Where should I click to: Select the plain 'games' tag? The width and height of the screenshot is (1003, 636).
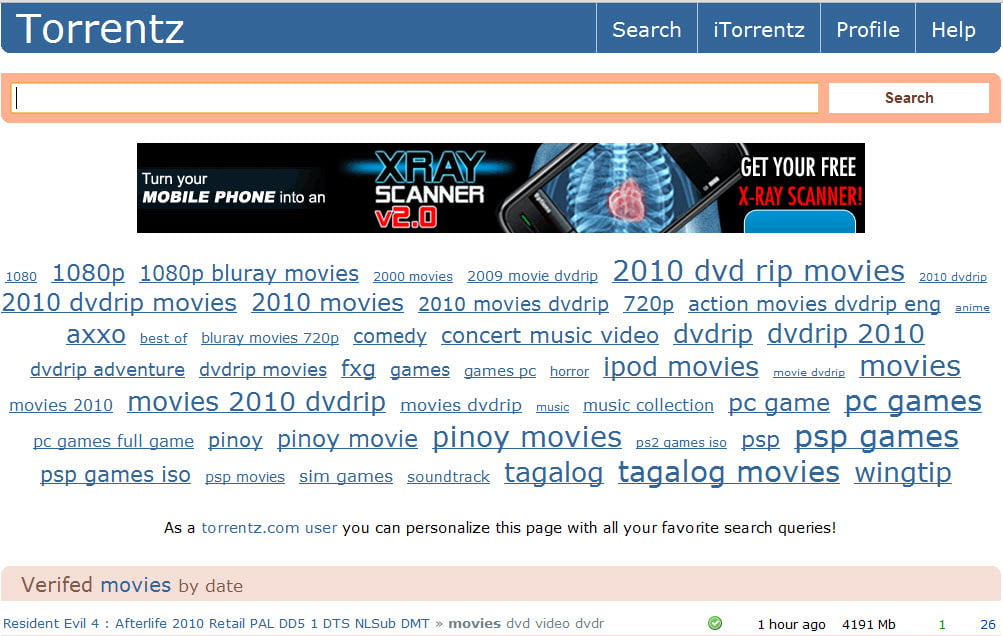coord(420,370)
